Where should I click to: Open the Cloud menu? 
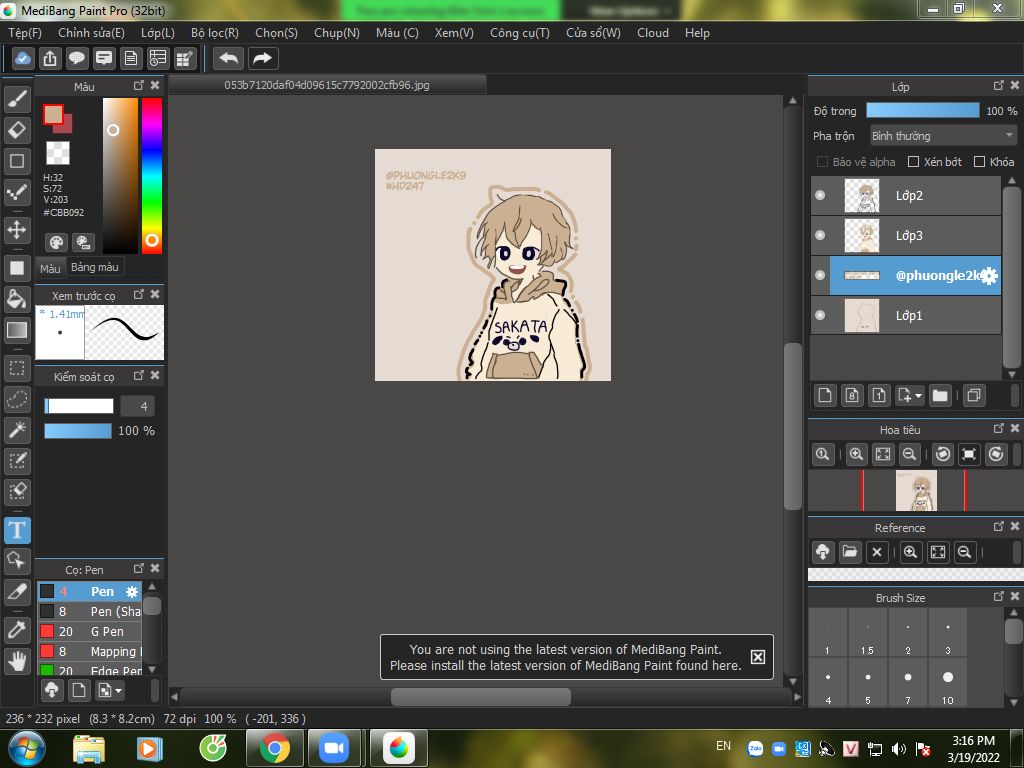653,33
